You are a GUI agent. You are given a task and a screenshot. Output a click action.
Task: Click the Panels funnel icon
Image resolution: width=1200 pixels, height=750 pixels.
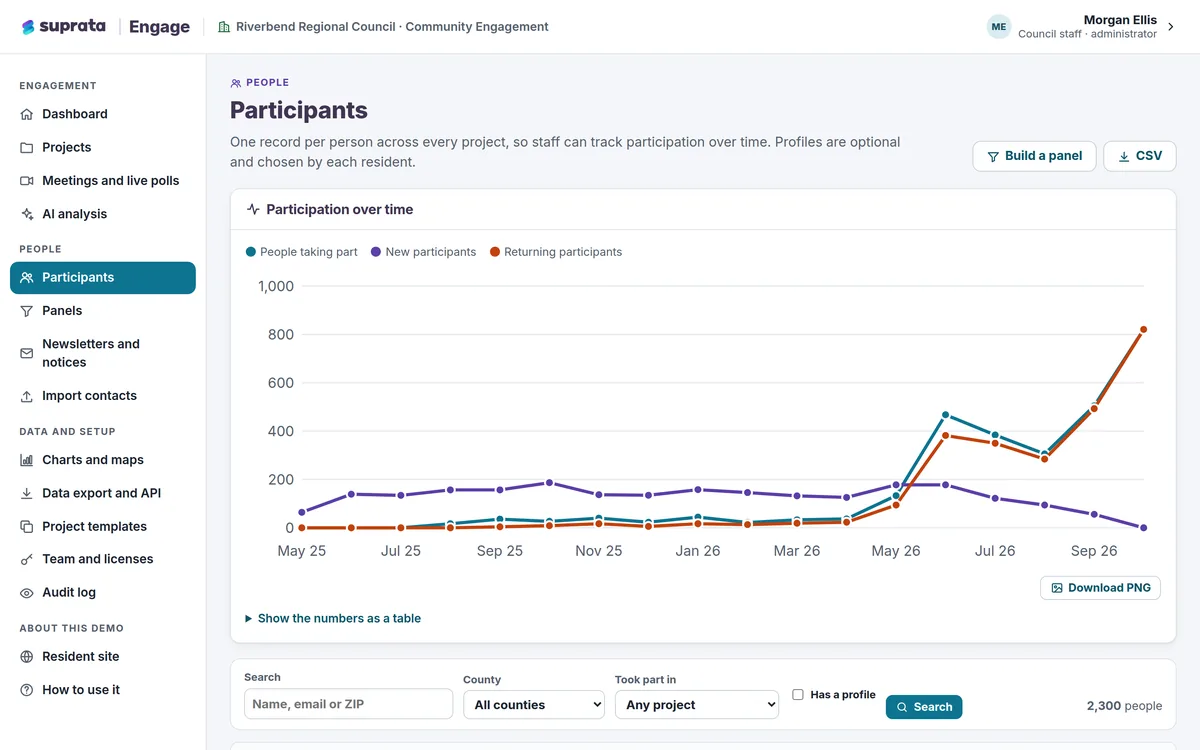pos(27,311)
